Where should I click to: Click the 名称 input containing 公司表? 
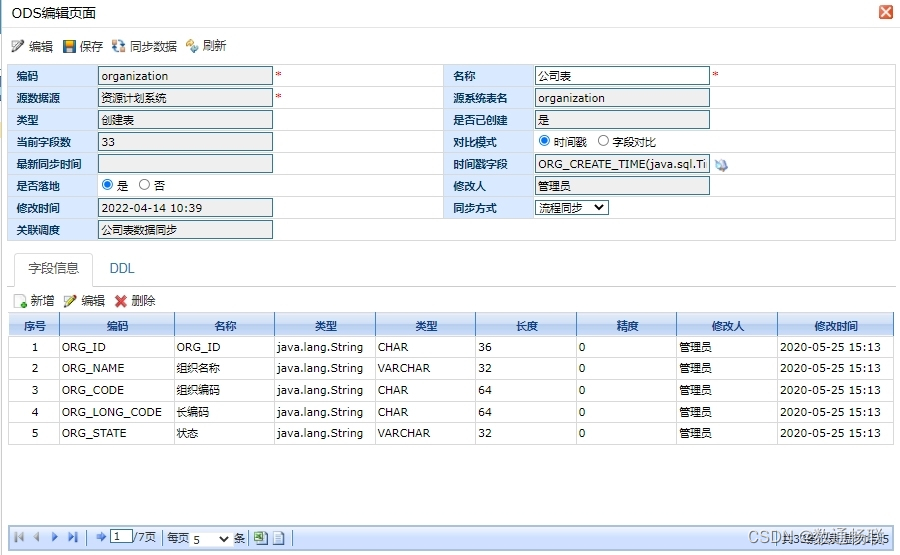[x=622, y=76]
